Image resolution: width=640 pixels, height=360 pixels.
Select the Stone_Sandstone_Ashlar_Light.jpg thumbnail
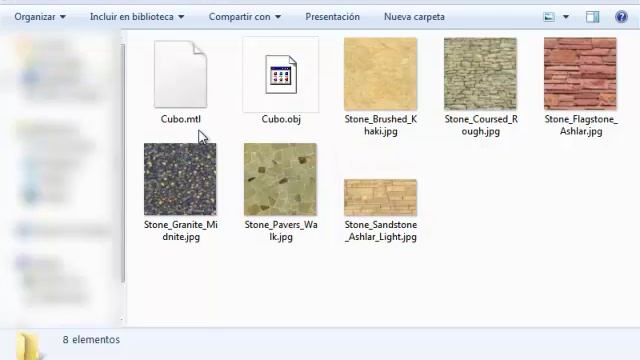click(380, 198)
